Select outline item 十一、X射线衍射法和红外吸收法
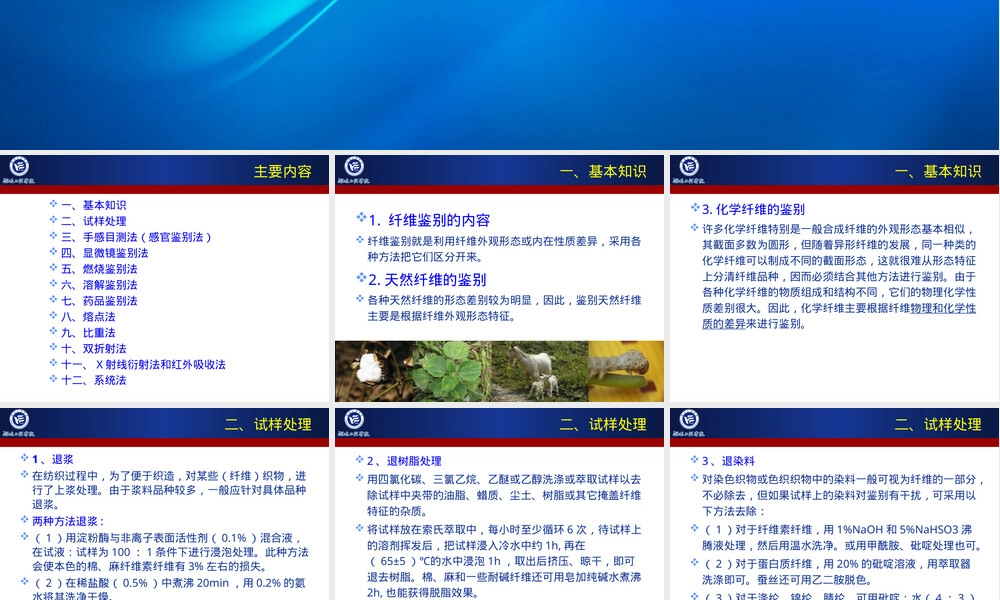 (143, 364)
